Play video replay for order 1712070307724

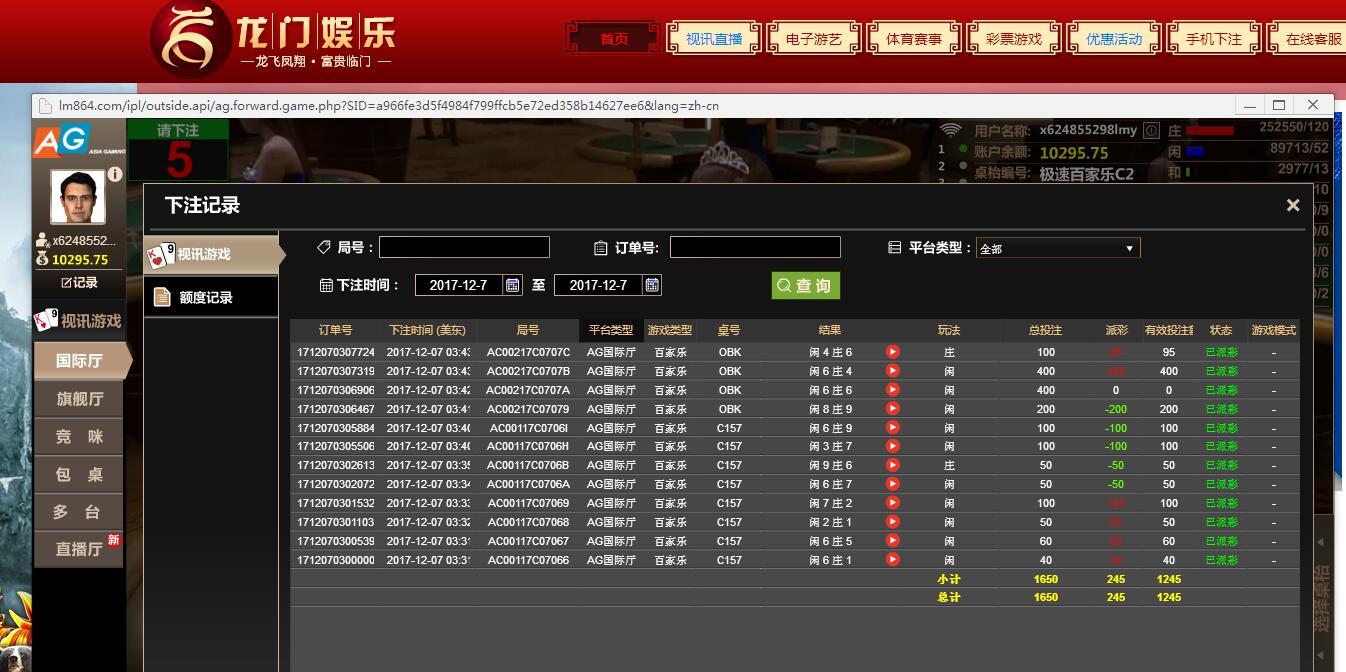pyautogui.click(x=892, y=352)
